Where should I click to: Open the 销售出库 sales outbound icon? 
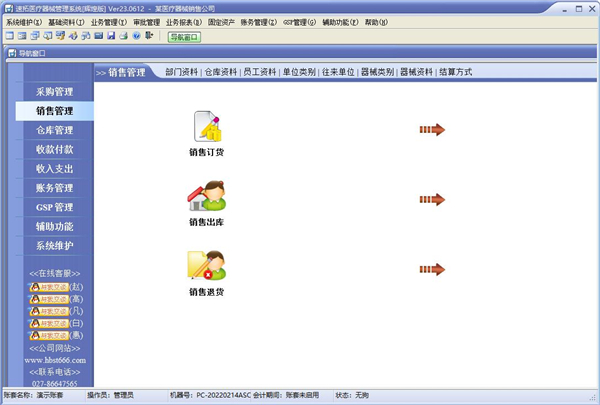pyautogui.click(x=207, y=196)
